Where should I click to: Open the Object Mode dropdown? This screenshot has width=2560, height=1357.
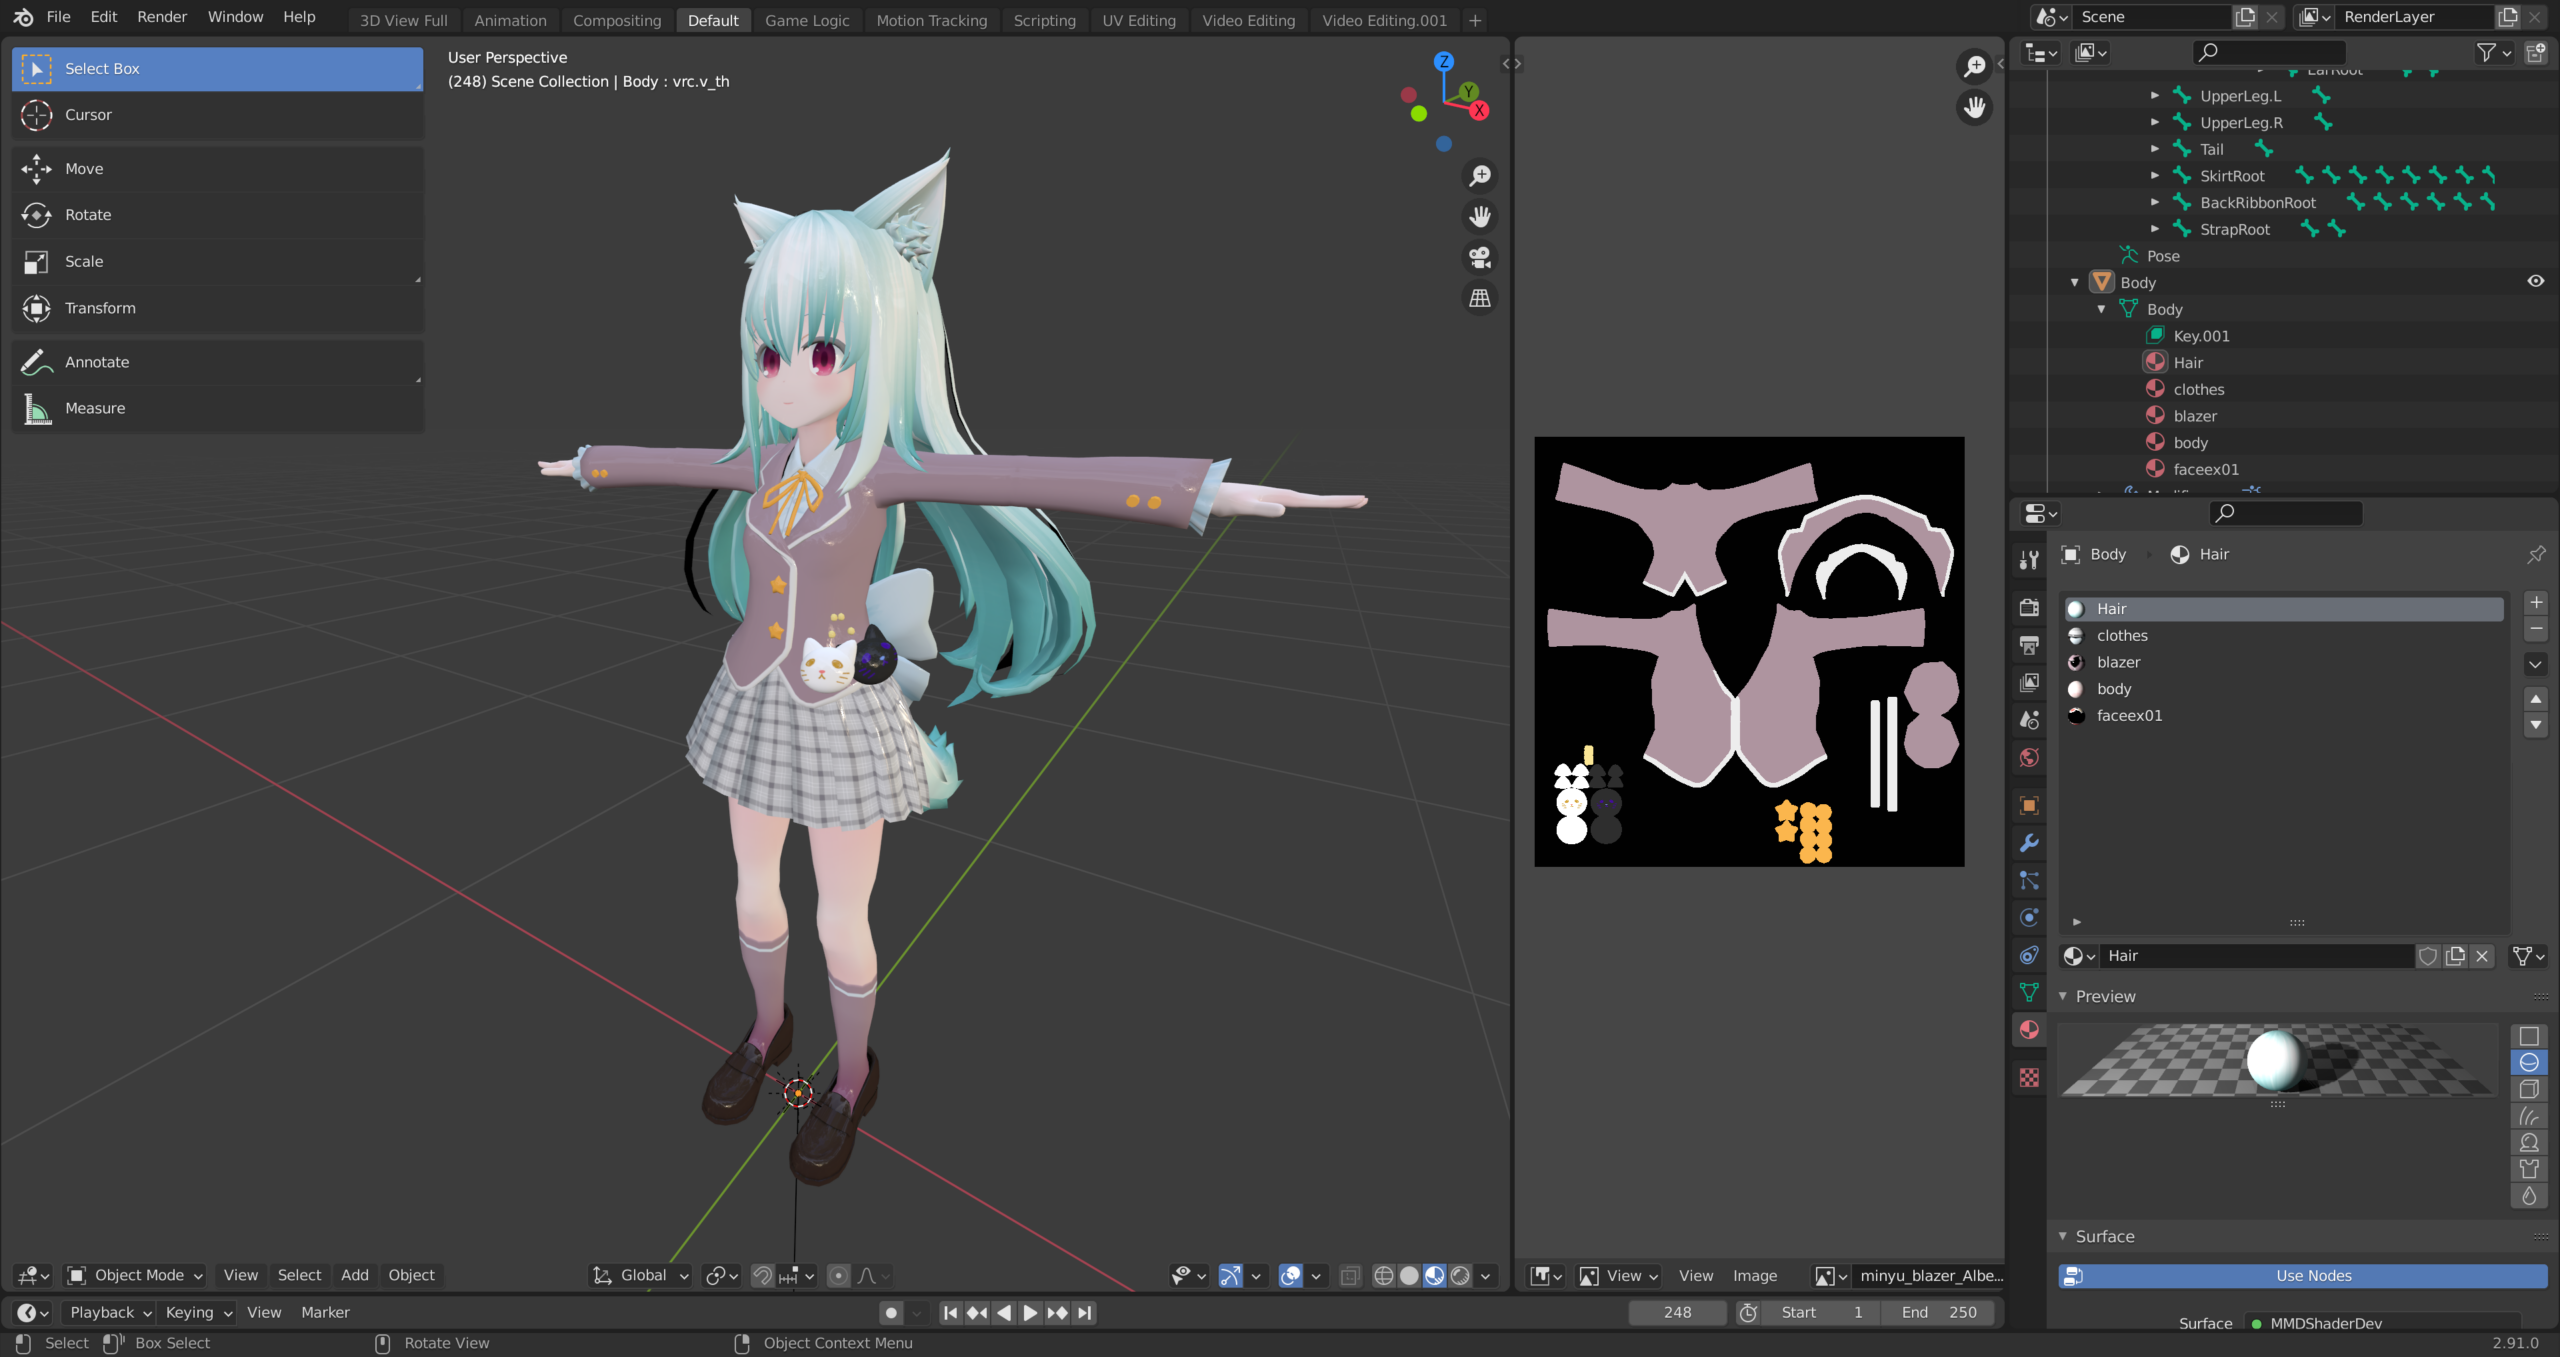click(134, 1275)
